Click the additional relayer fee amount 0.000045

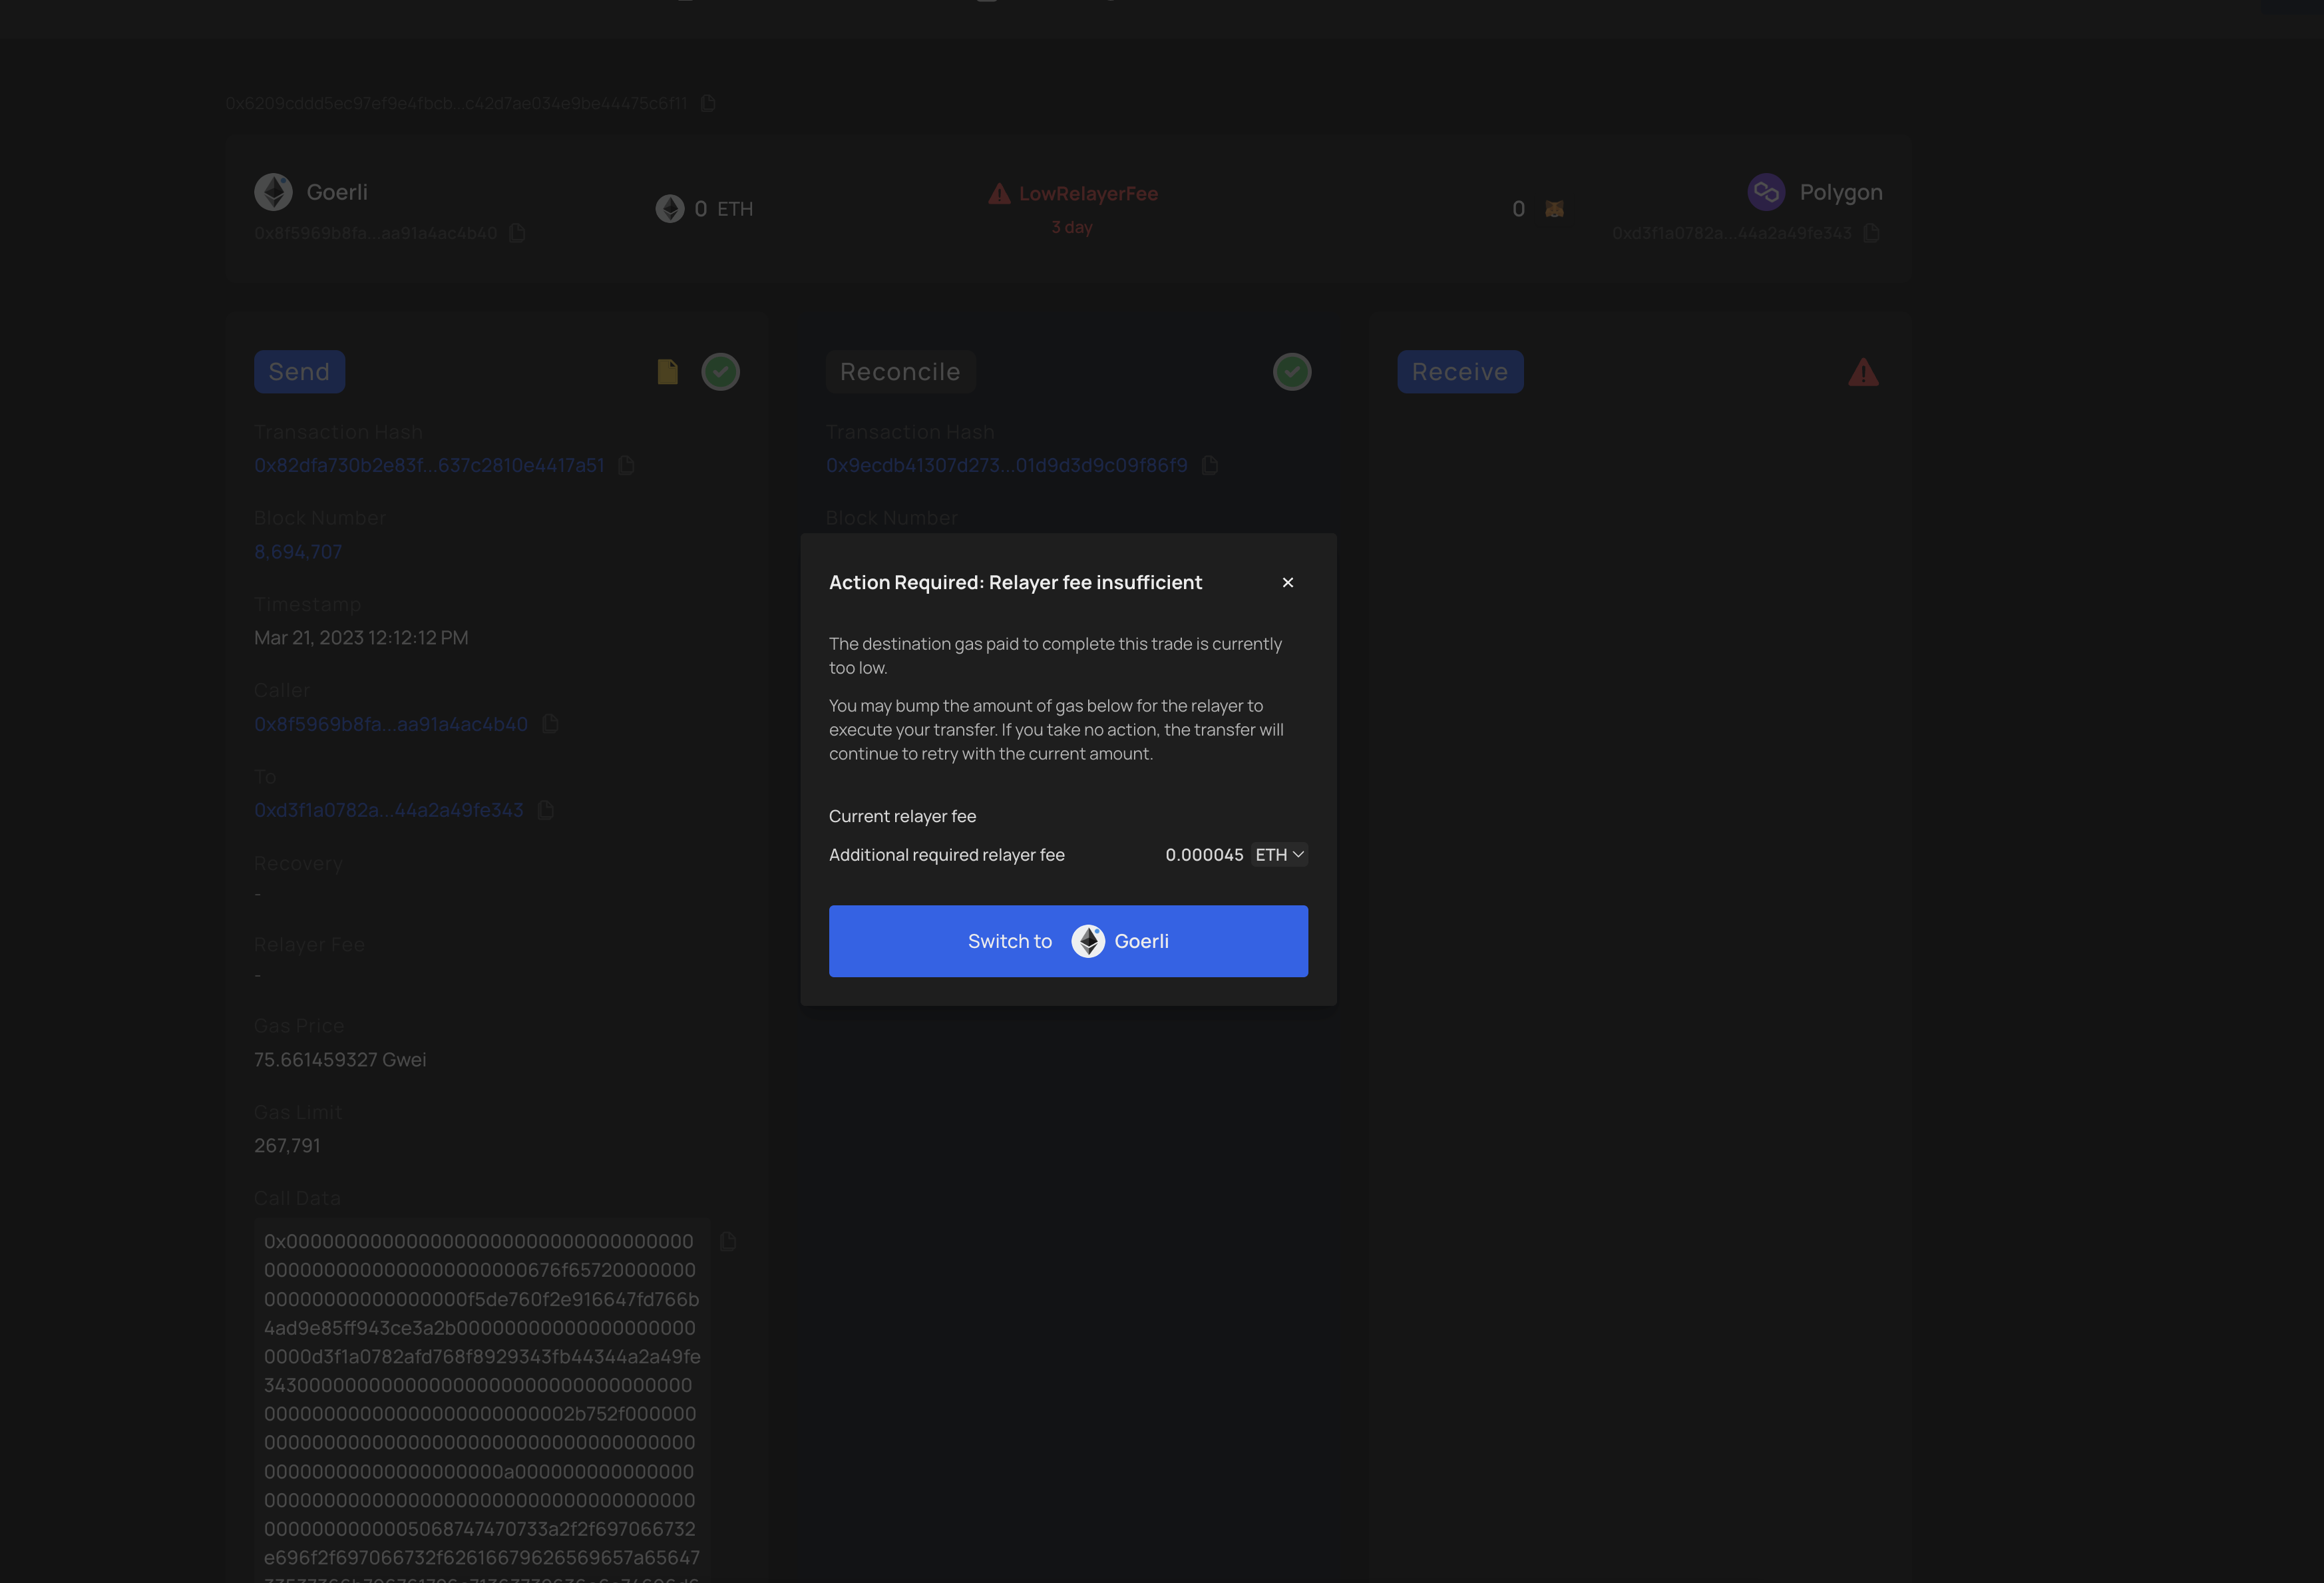point(1204,855)
